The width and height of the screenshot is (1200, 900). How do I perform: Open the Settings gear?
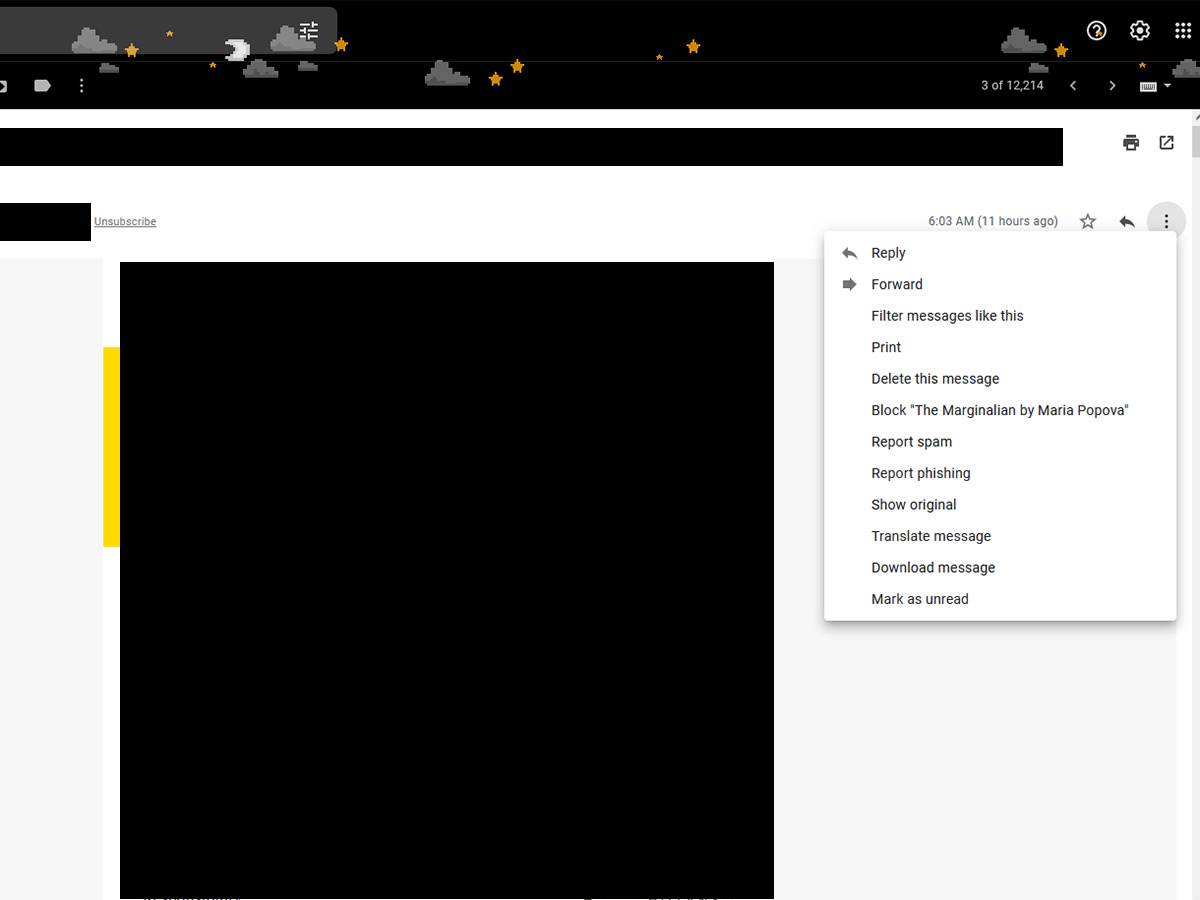(x=1140, y=31)
